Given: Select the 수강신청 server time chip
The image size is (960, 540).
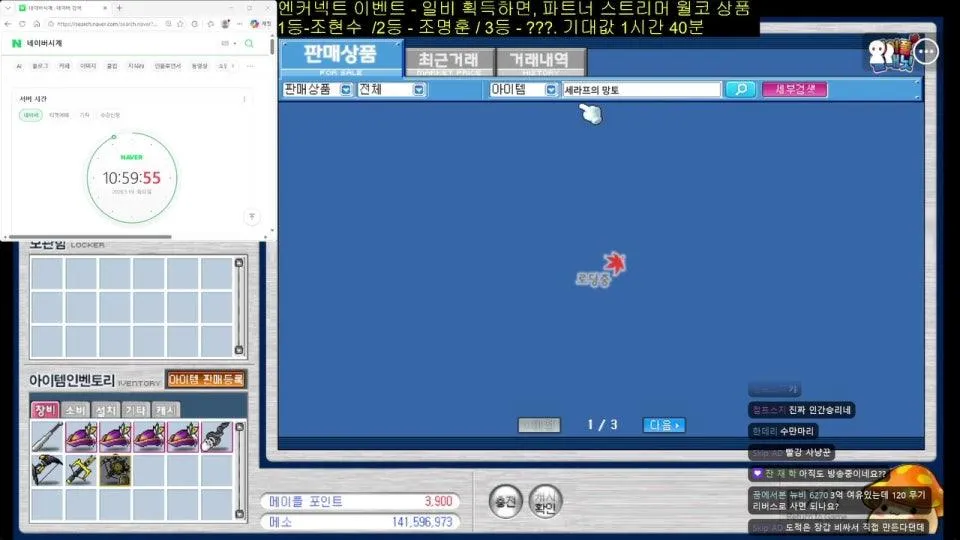Looking at the screenshot, I should (110, 115).
